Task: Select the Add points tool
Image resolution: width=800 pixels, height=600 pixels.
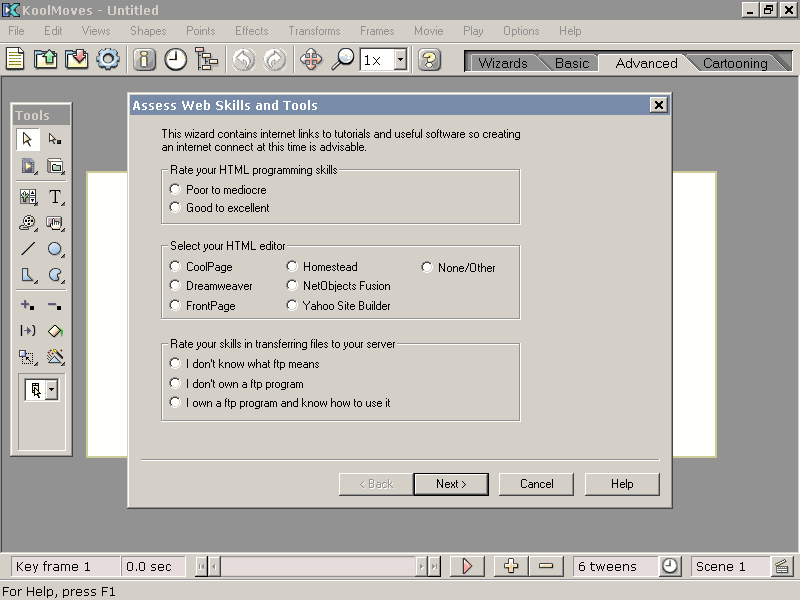Action: (28, 306)
